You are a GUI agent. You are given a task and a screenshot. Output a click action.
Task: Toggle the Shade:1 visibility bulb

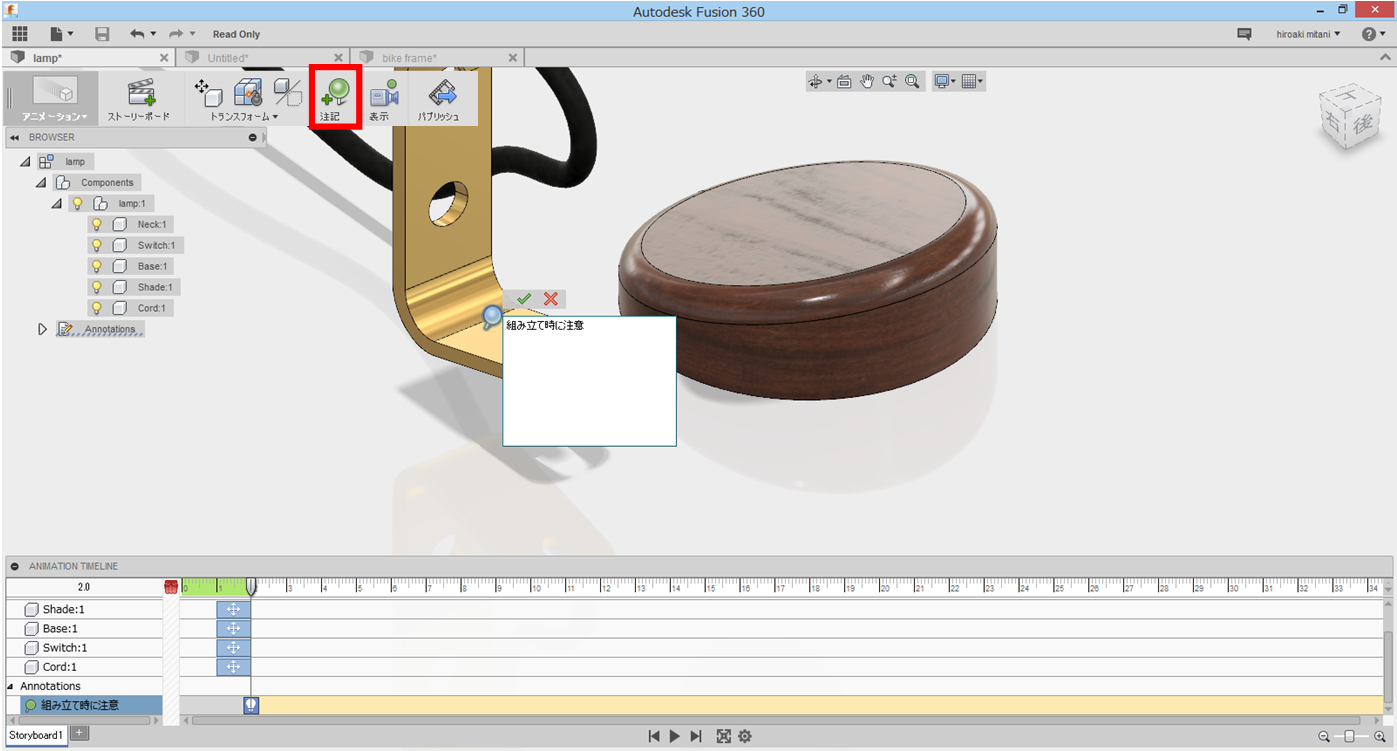point(96,286)
